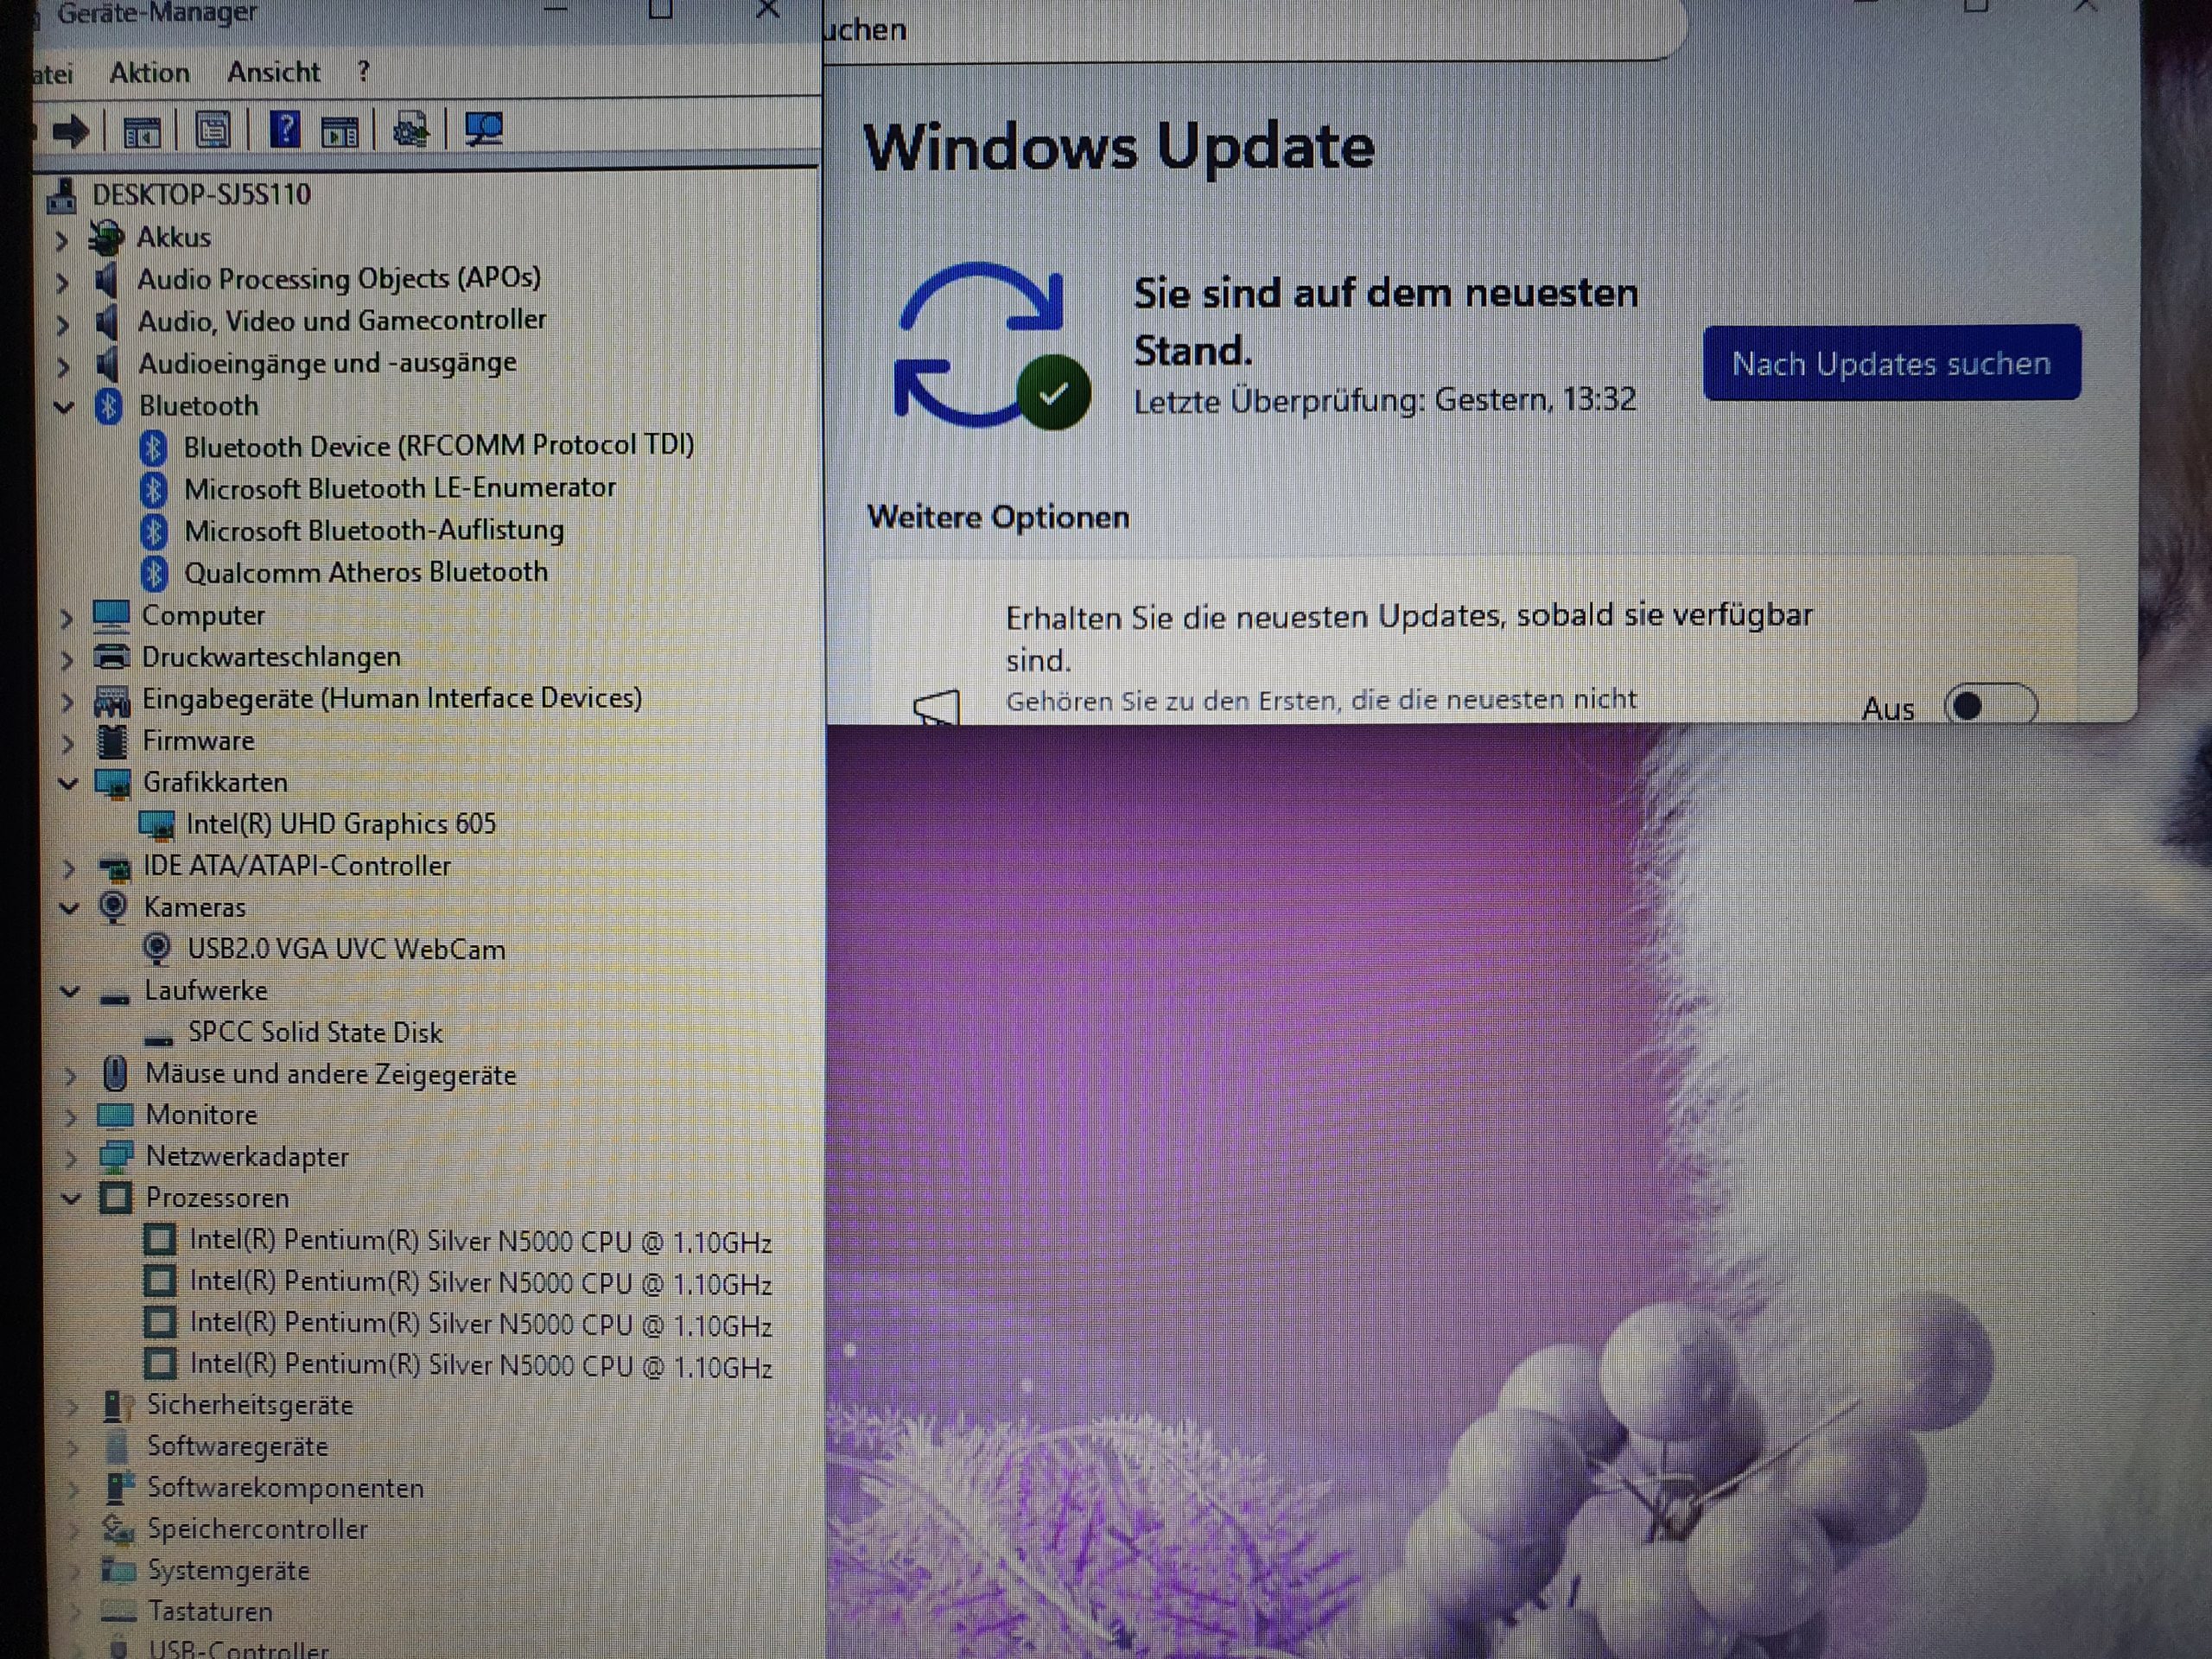Open the Aktion menu
Screen dimensions: 2212x1659
pyautogui.click(x=149, y=73)
